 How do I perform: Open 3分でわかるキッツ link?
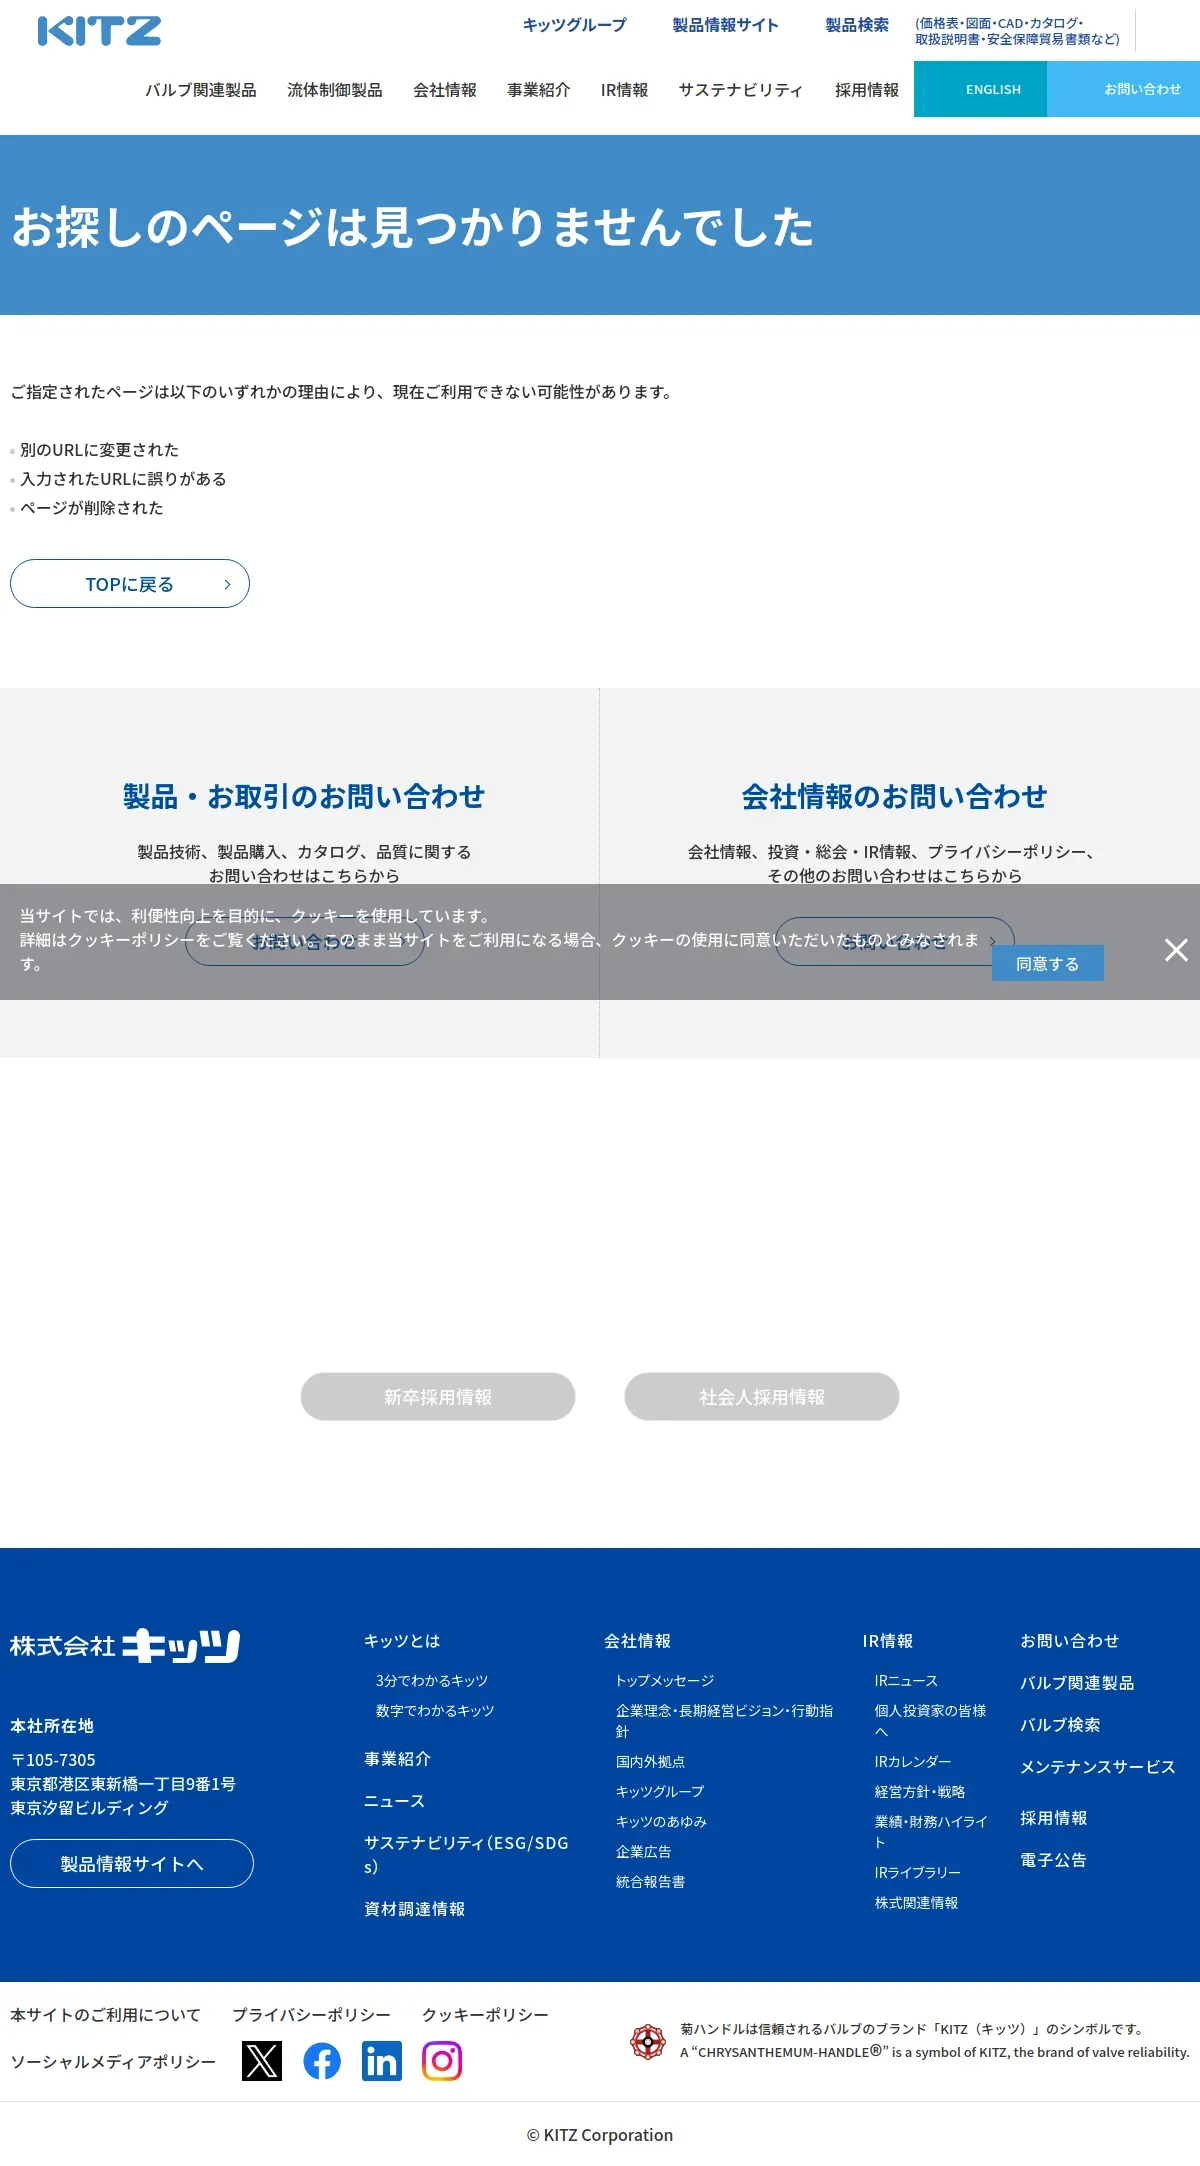(x=432, y=1681)
